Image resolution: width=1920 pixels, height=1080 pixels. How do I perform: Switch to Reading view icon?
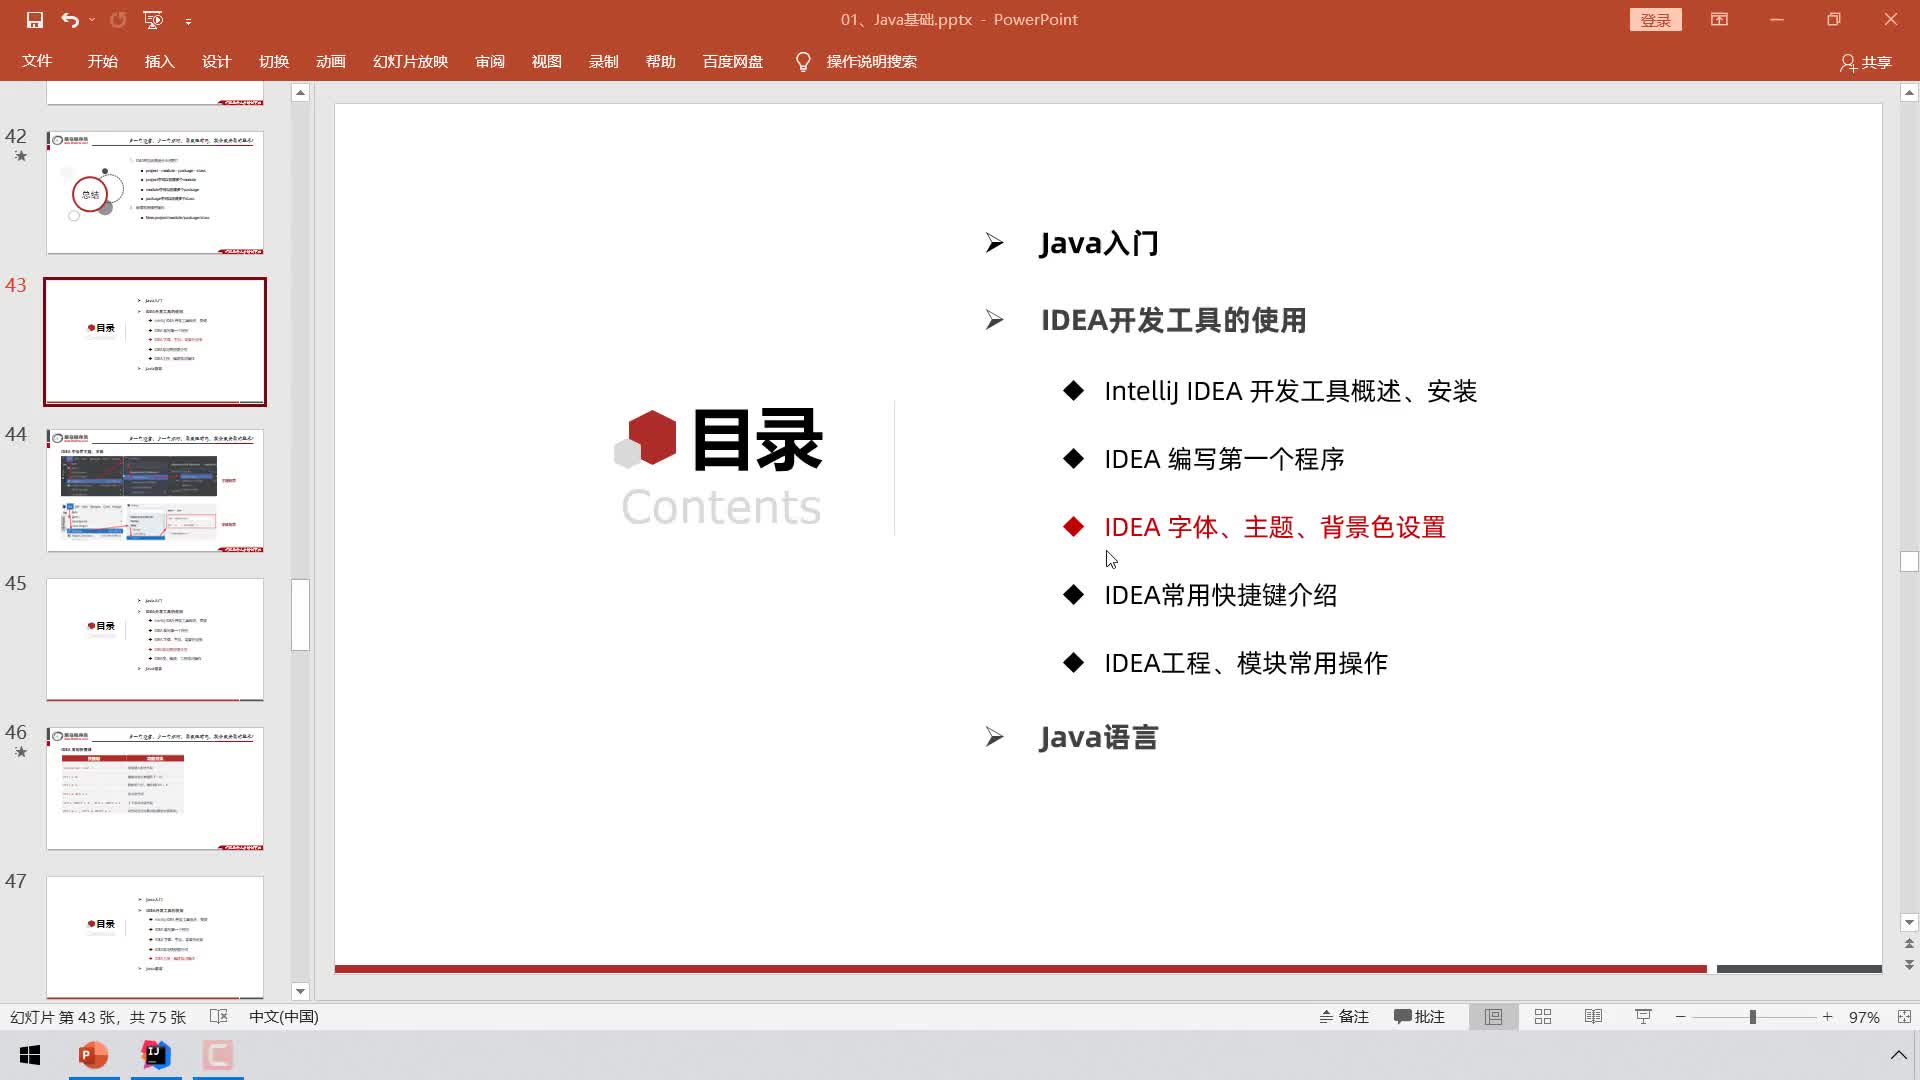point(1593,1016)
